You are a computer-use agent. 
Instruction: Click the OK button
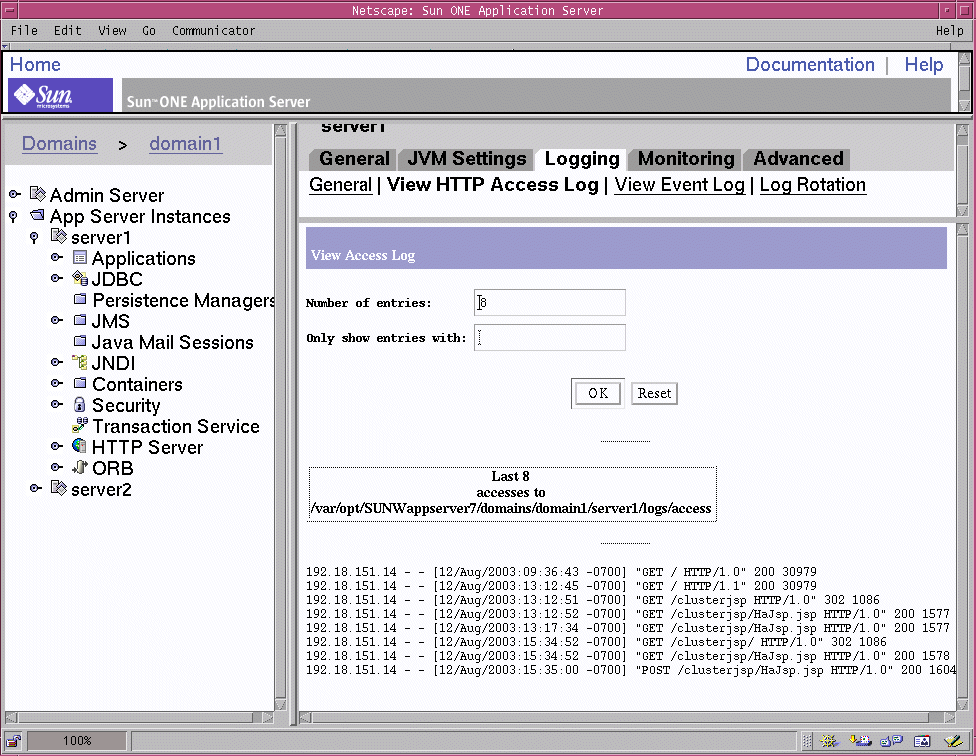click(x=598, y=393)
